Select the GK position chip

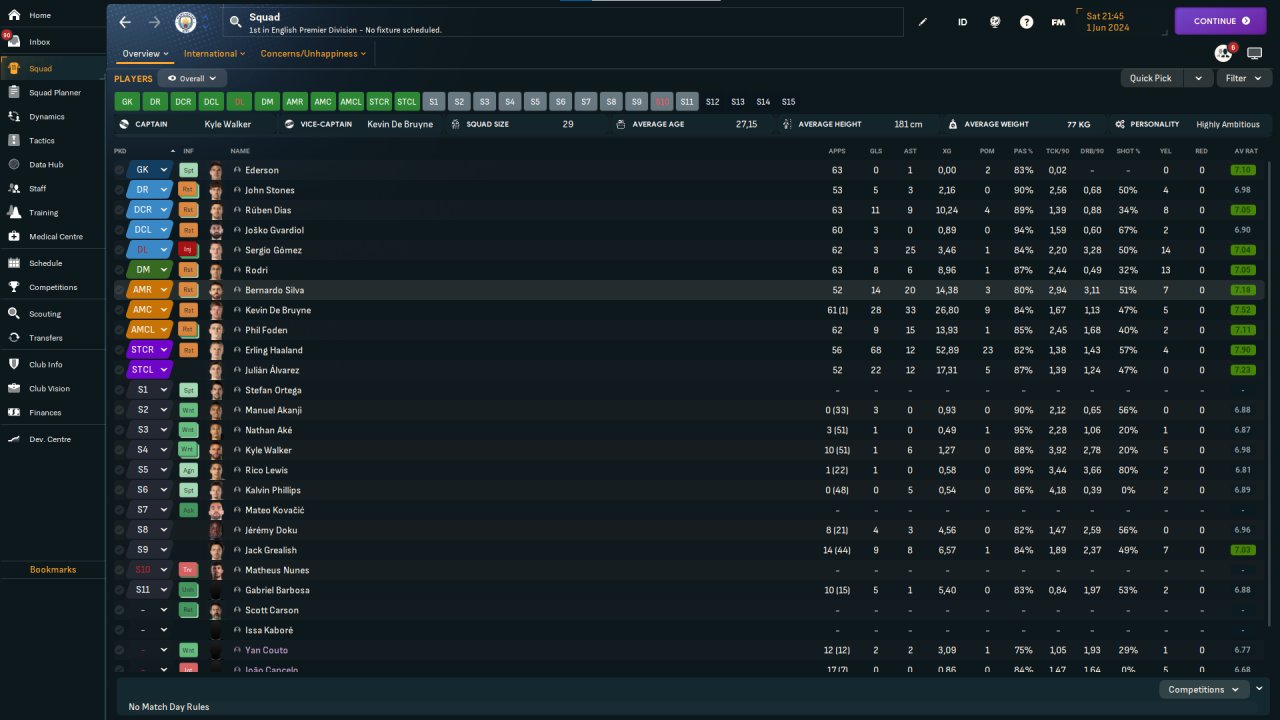click(127, 101)
